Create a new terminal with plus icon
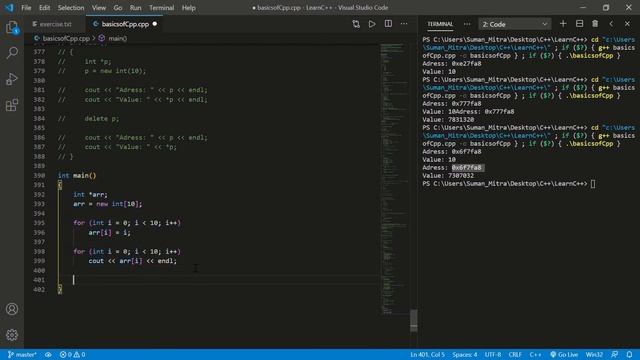The image size is (640, 360). (563, 24)
